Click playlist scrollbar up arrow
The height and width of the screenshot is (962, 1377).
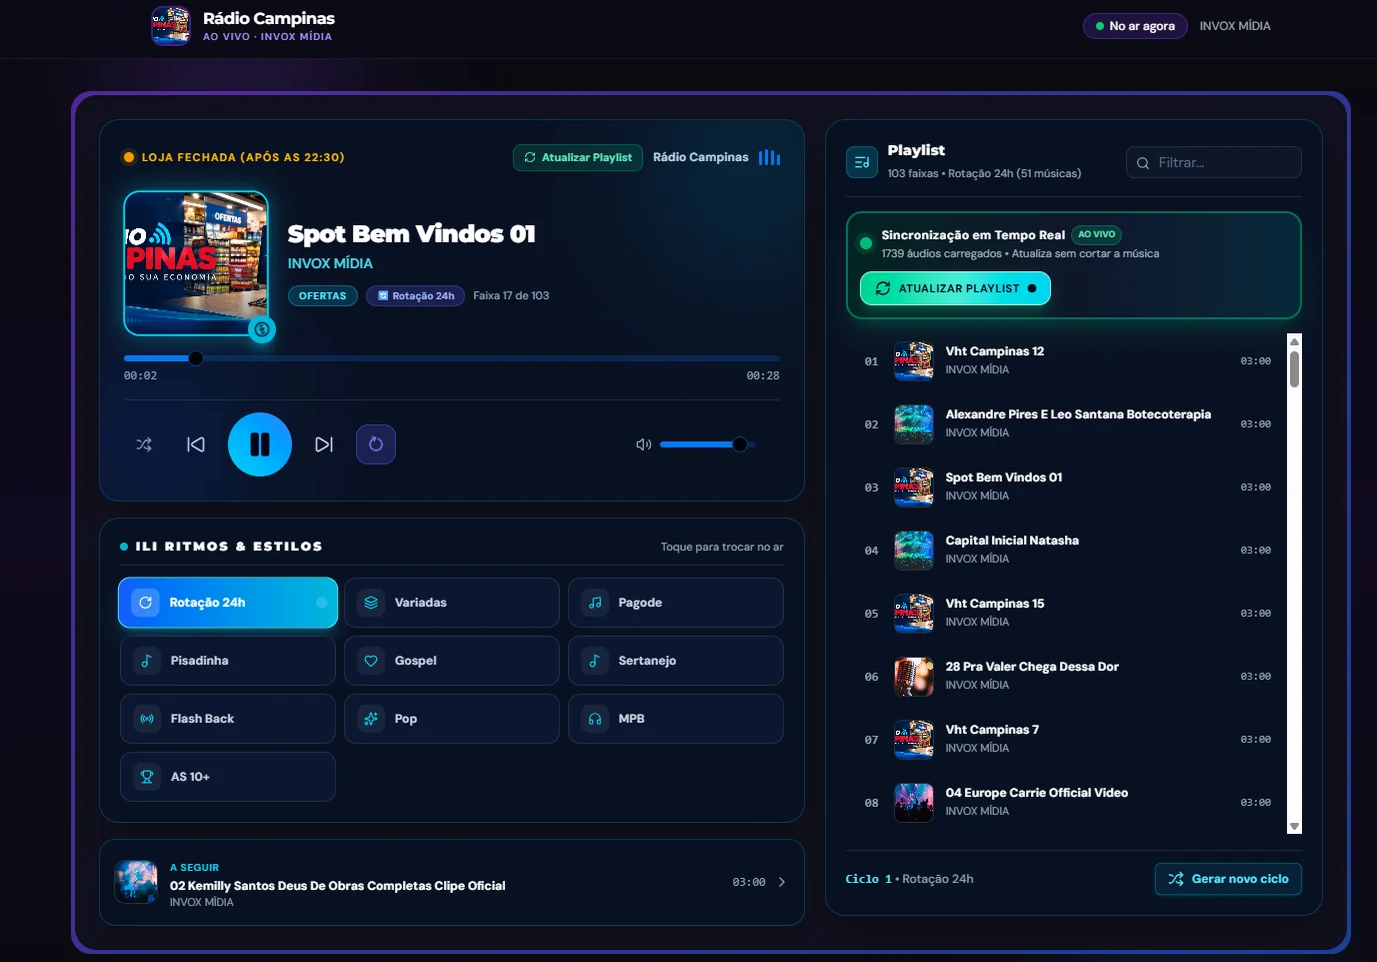click(1295, 341)
